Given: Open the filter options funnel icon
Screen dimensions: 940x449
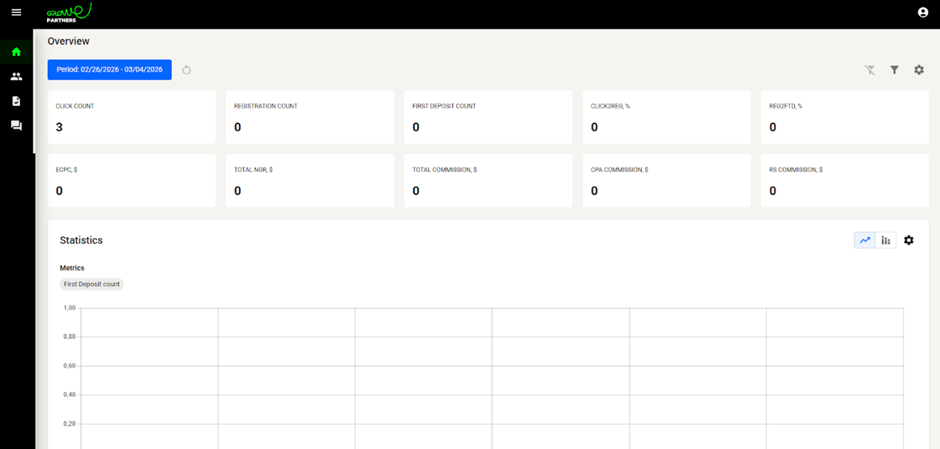Looking at the screenshot, I should (x=894, y=70).
